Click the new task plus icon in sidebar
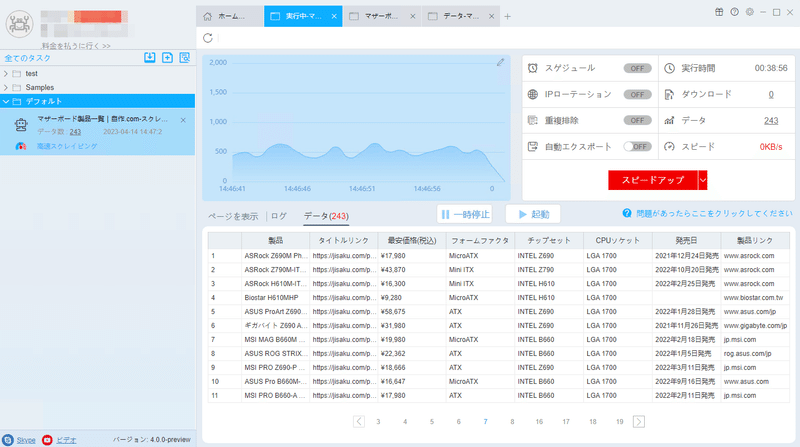 167,57
